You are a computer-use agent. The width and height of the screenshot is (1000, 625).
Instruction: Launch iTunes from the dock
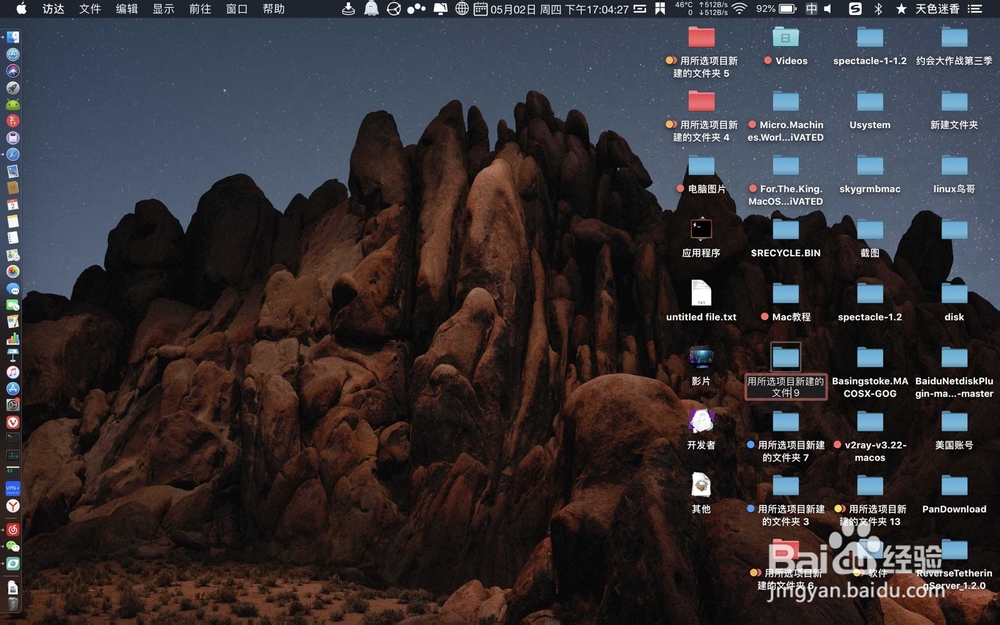(x=13, y=372)
